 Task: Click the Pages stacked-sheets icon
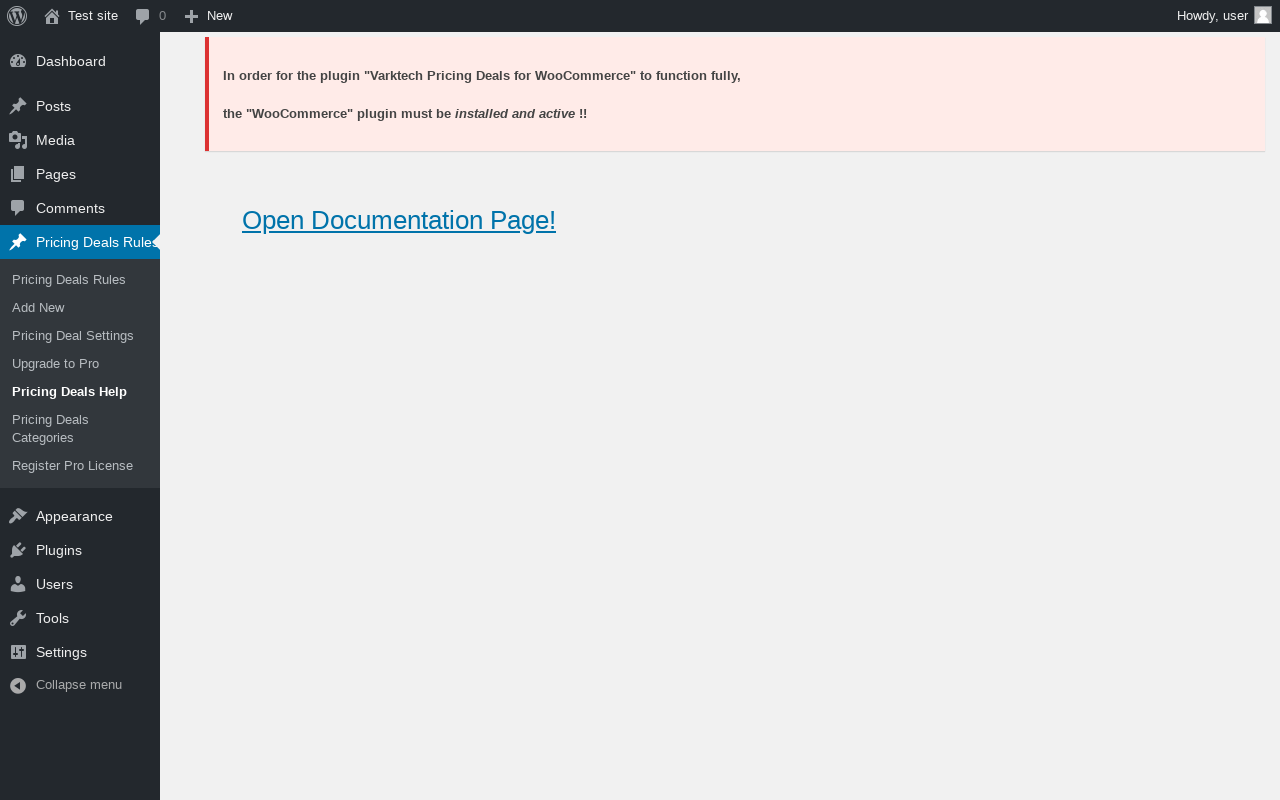point(18,174)
